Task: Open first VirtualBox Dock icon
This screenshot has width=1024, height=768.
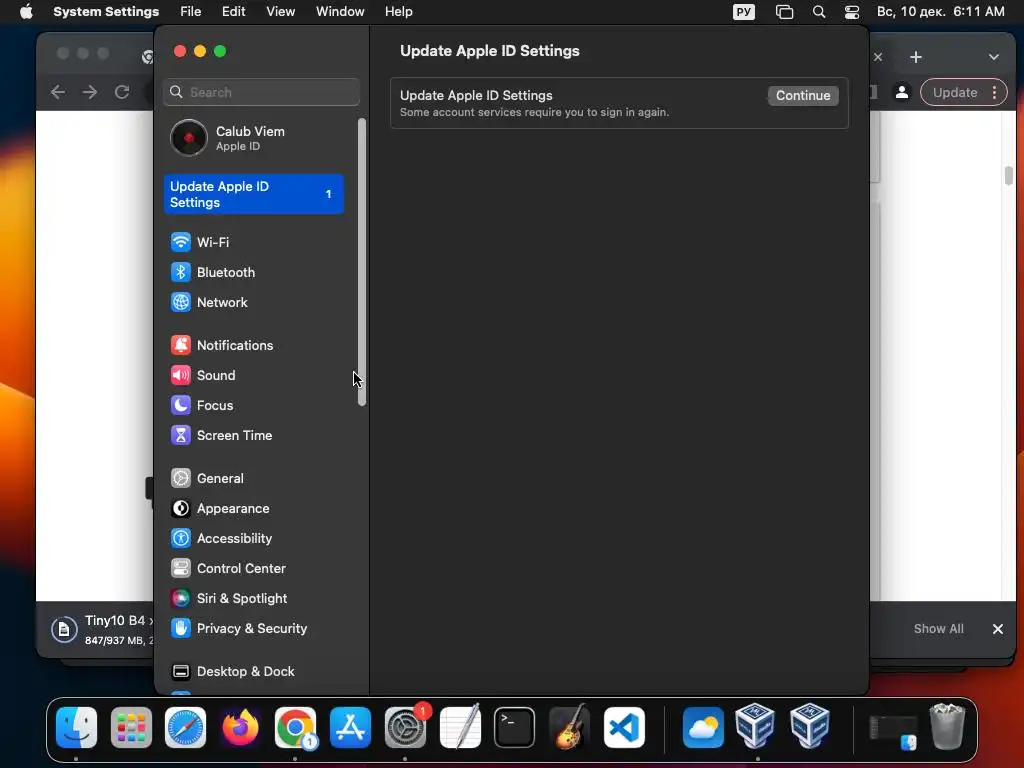Action: point(755,726)
